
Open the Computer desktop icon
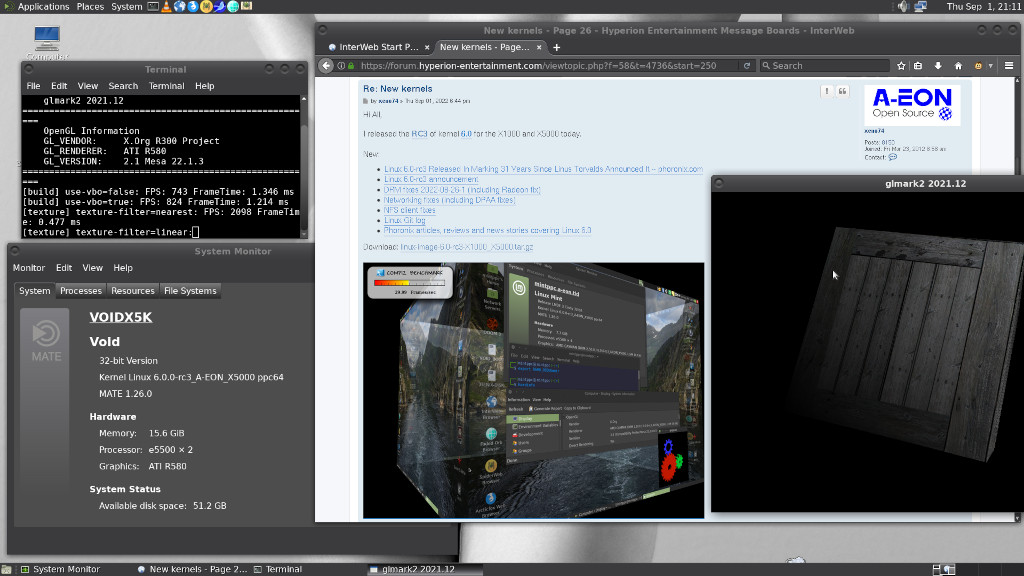[x=47, y=43]
